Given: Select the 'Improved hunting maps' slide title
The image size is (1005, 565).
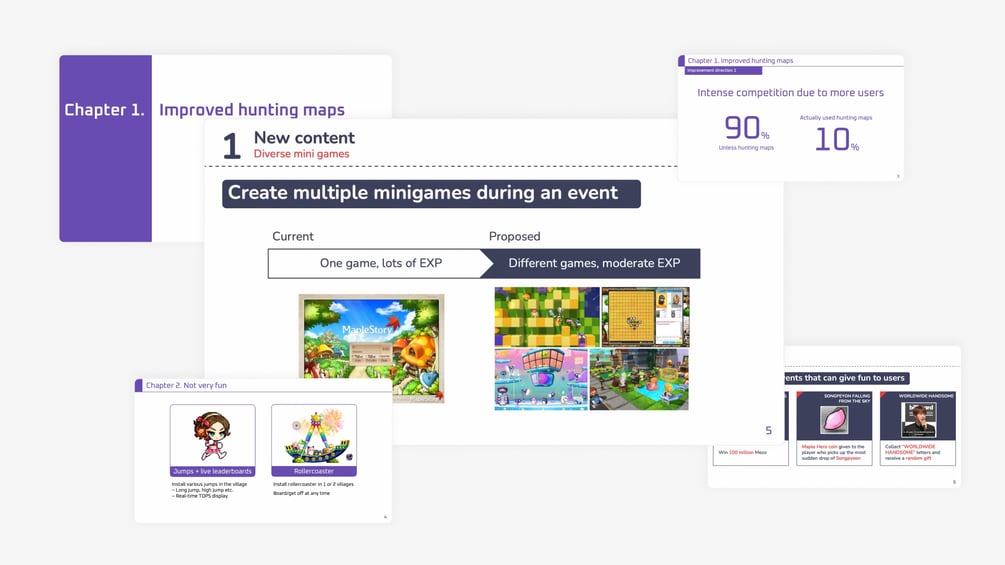Looking at the screenshot, I should (252, 110).
